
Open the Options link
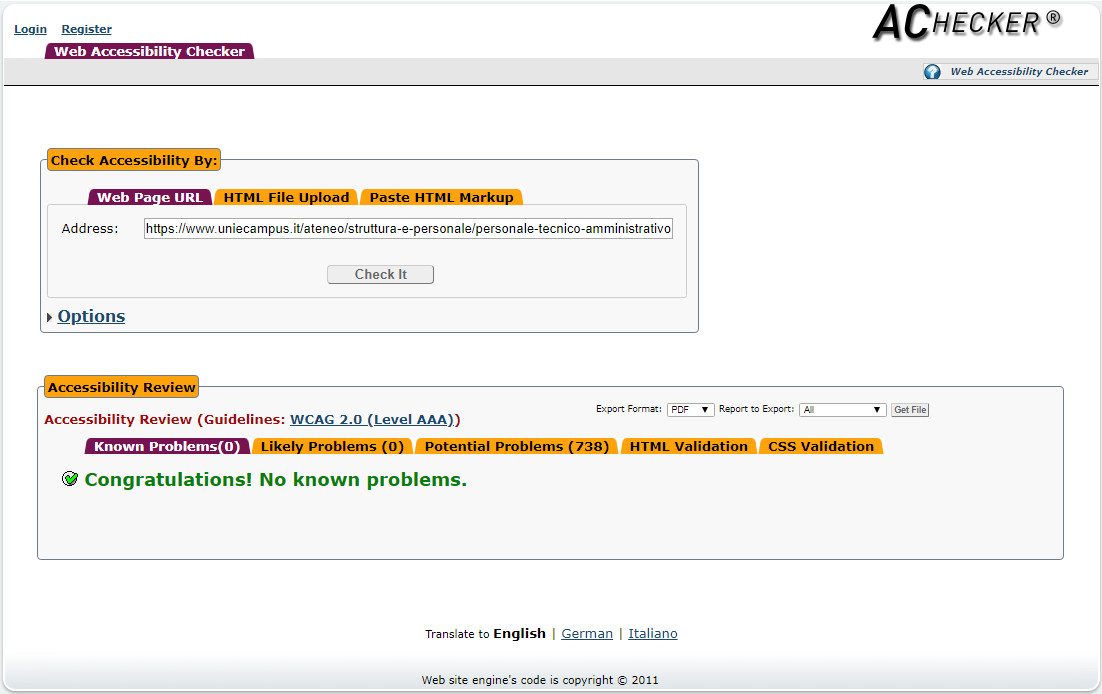pos(91,316)
